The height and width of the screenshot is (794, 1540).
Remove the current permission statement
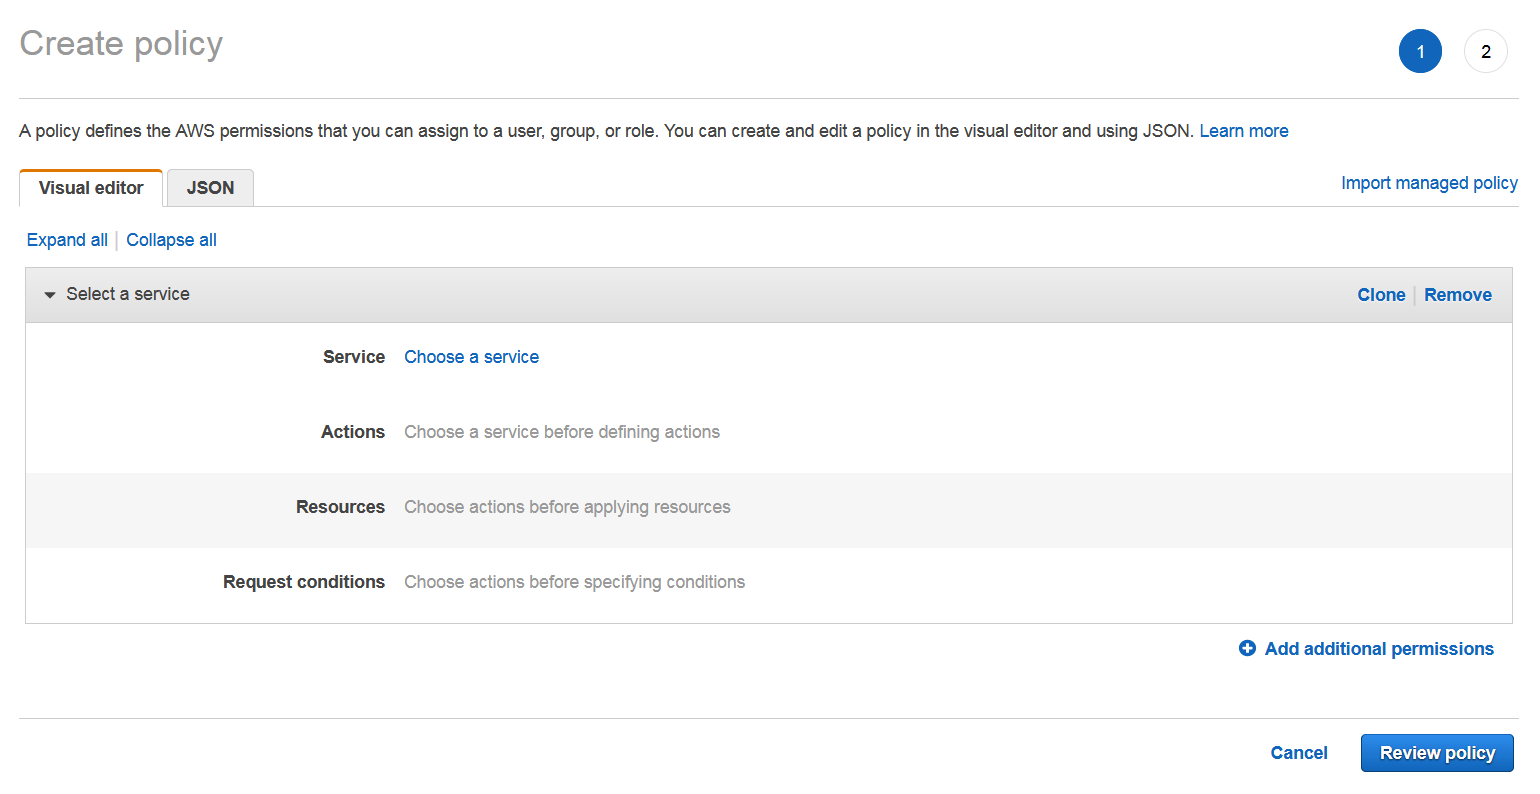[1457, 294]
